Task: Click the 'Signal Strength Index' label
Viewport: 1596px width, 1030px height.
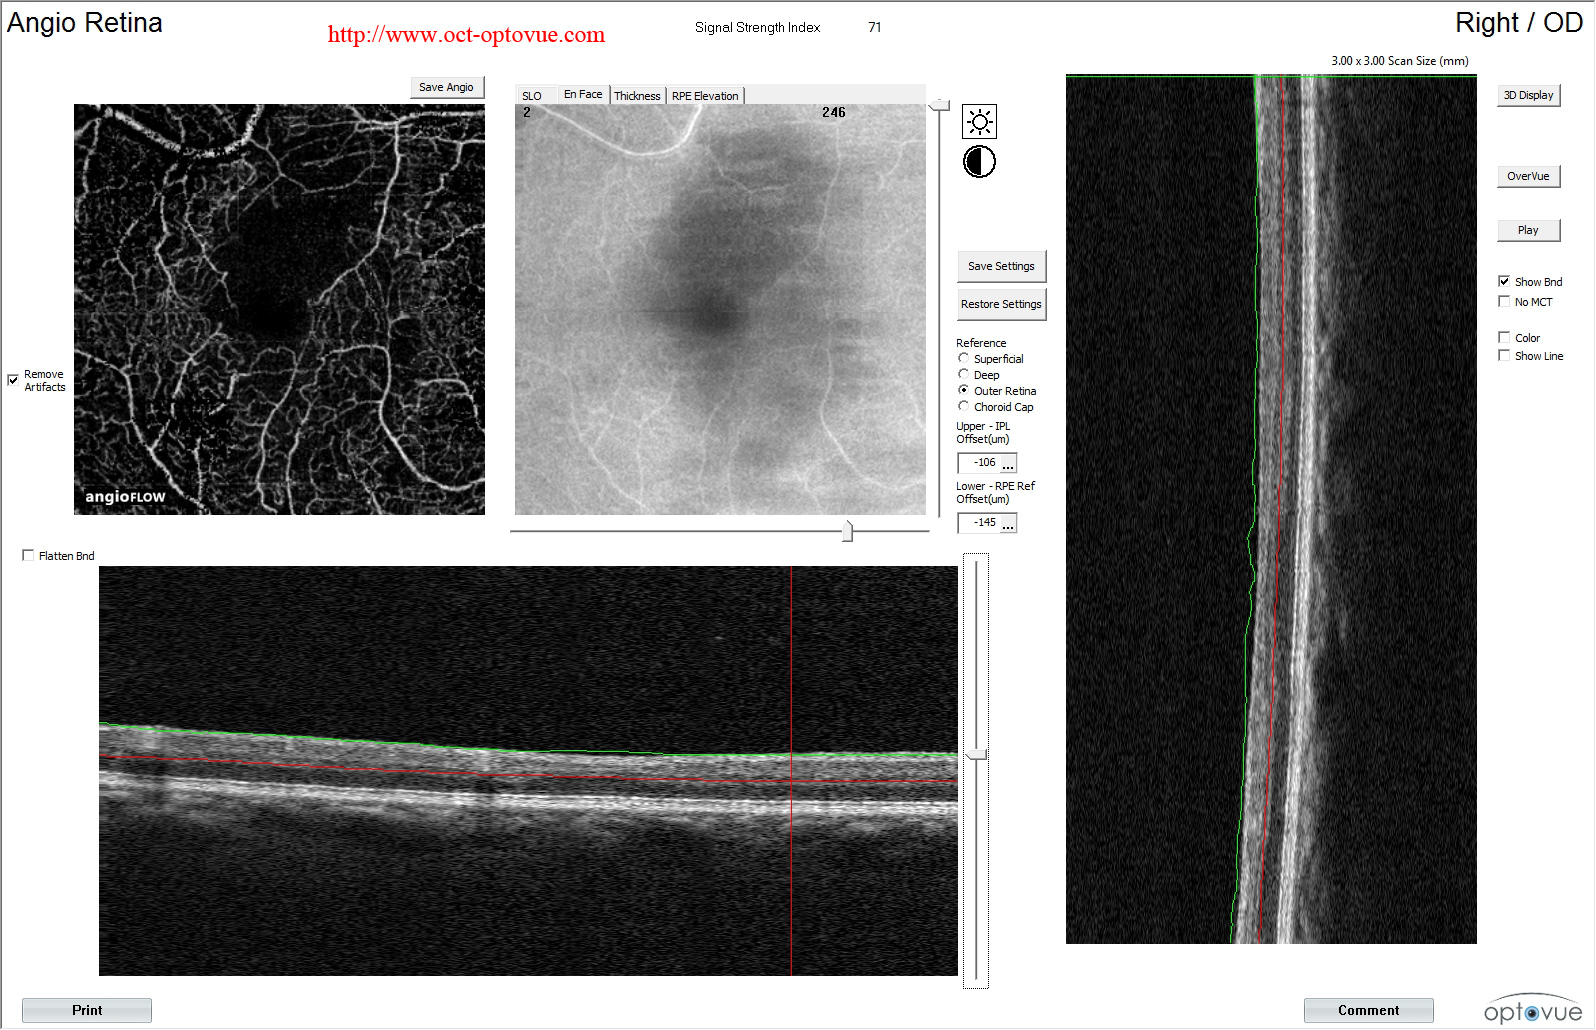Action: pyautogui.click(x=757, y=27)
